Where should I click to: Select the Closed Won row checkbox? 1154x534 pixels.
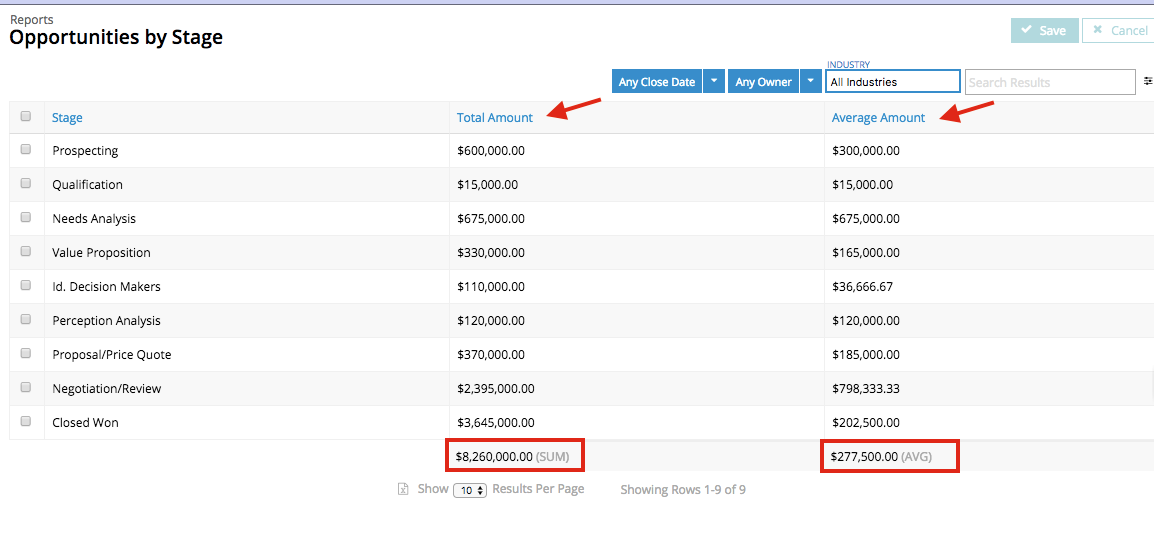click(x=26, y=422)
